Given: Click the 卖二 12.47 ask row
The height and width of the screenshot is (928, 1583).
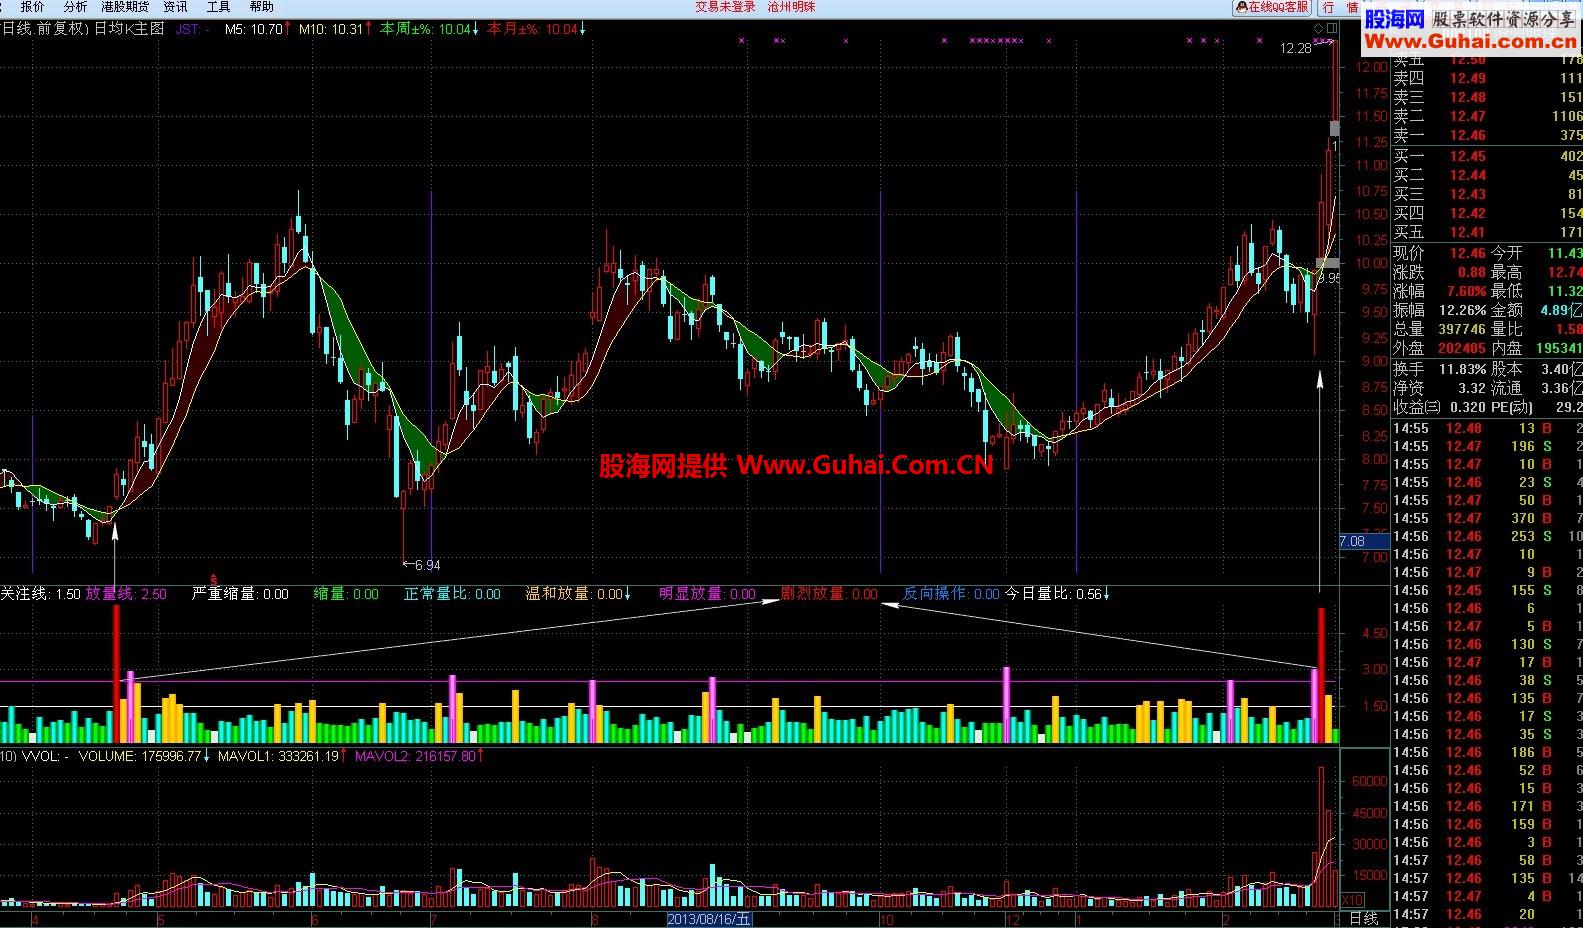Looking at the screenshot, I should tap(1487, 117).
